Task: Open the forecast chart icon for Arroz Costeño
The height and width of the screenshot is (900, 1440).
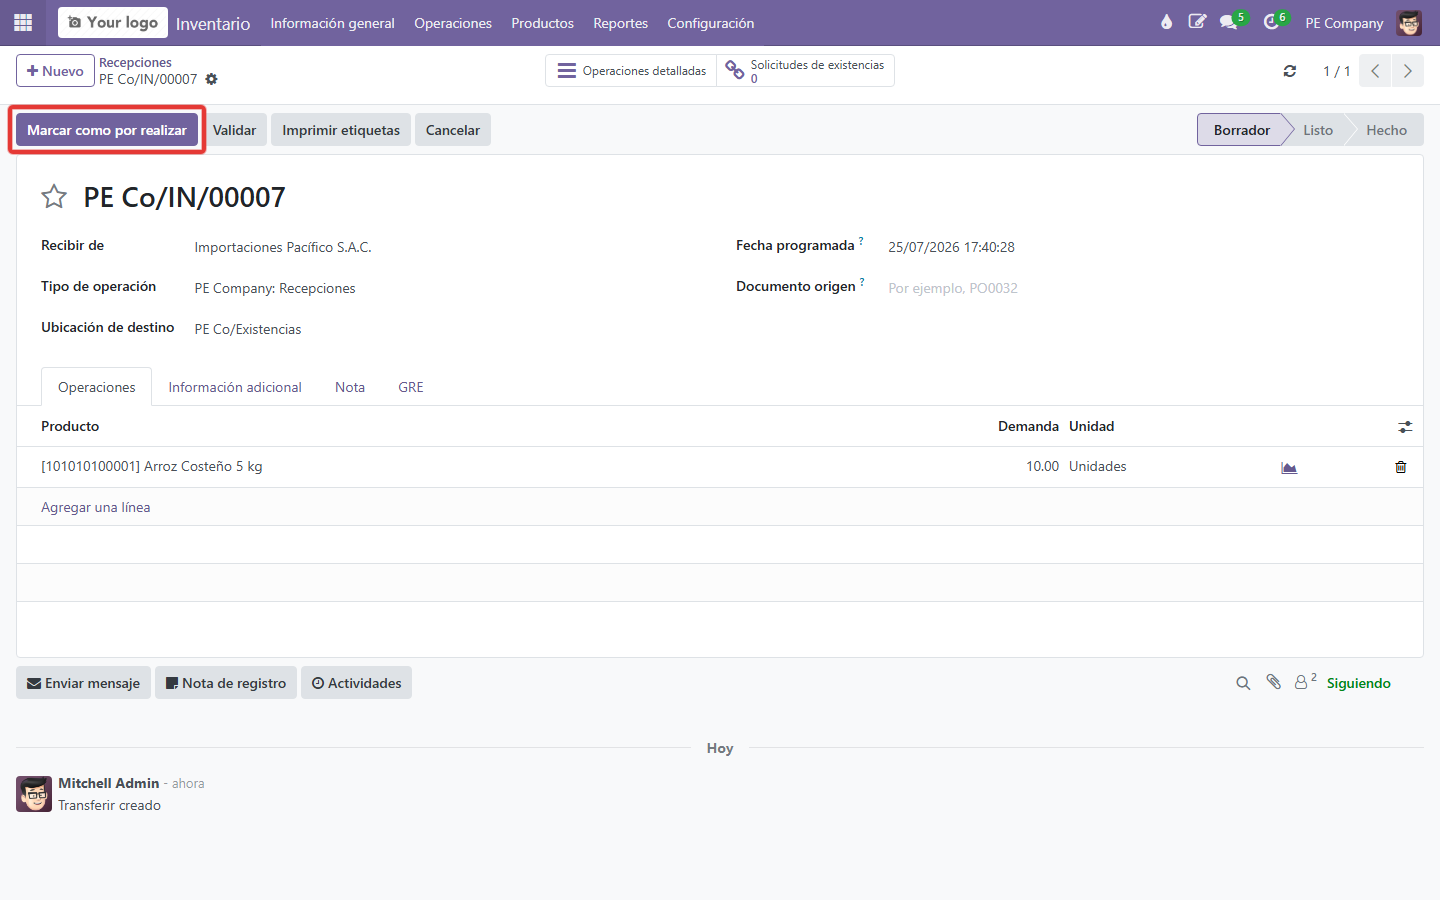Action: 1289,467
